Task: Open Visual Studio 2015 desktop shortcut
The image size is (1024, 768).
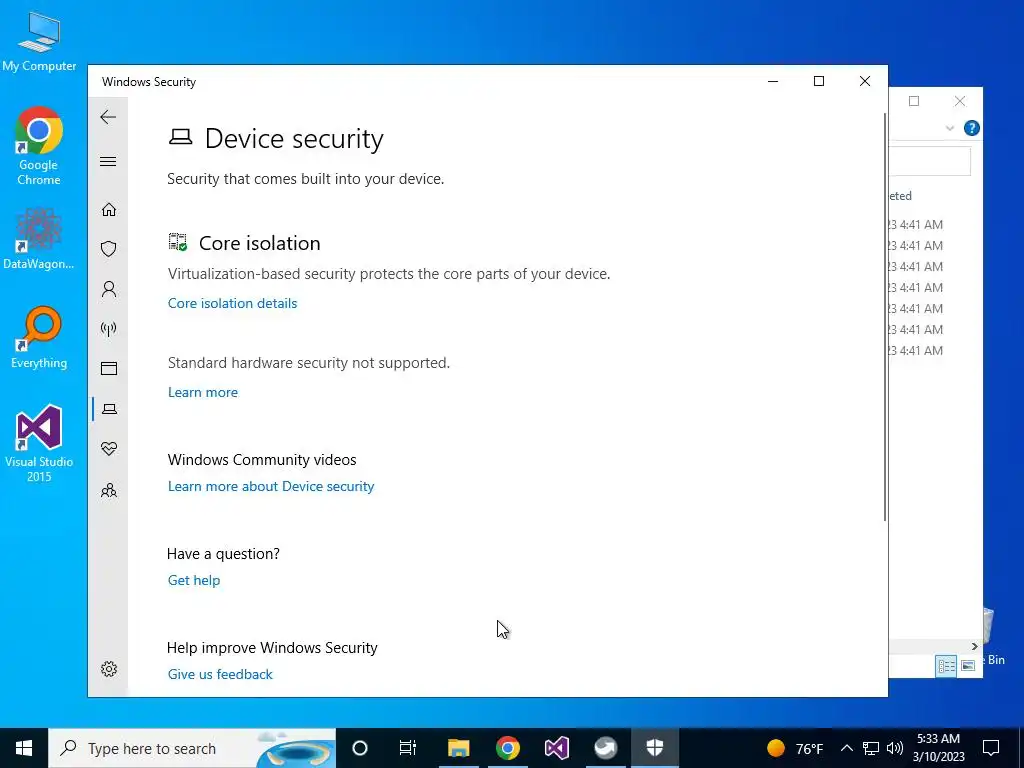Action: pyautogui.click(x=39, y=444)
